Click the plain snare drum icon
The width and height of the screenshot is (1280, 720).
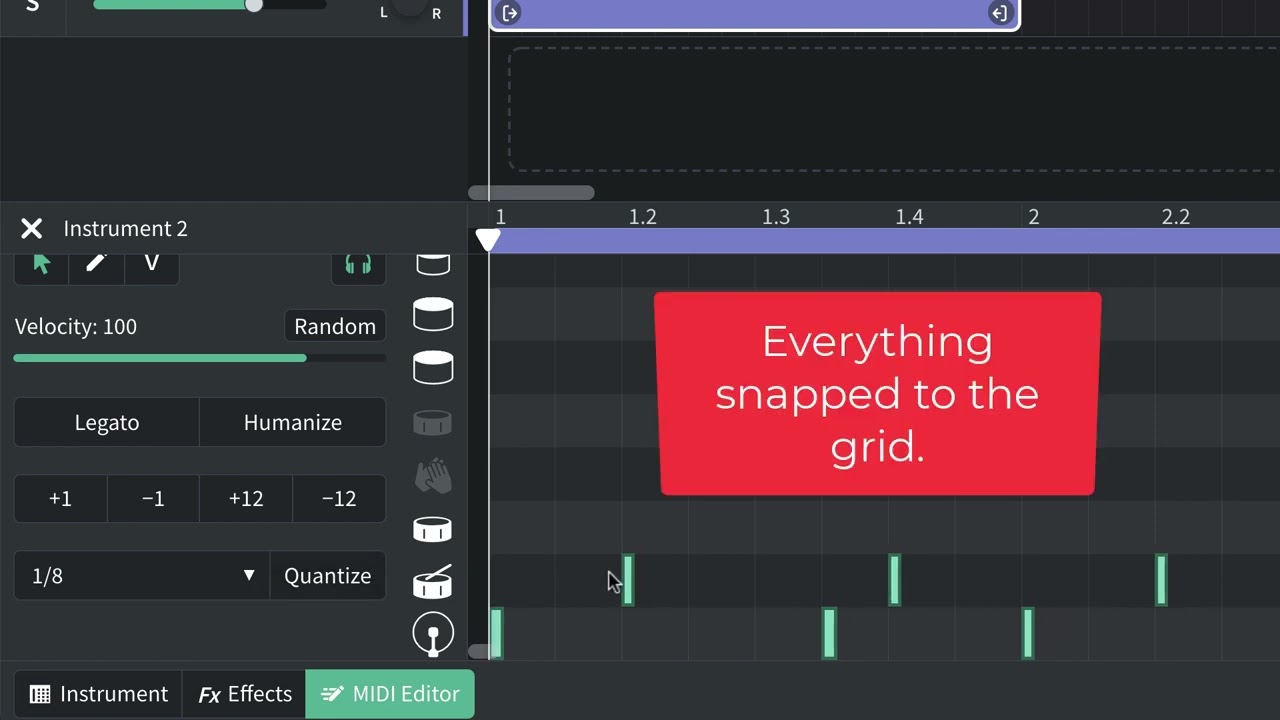point(432,529)
